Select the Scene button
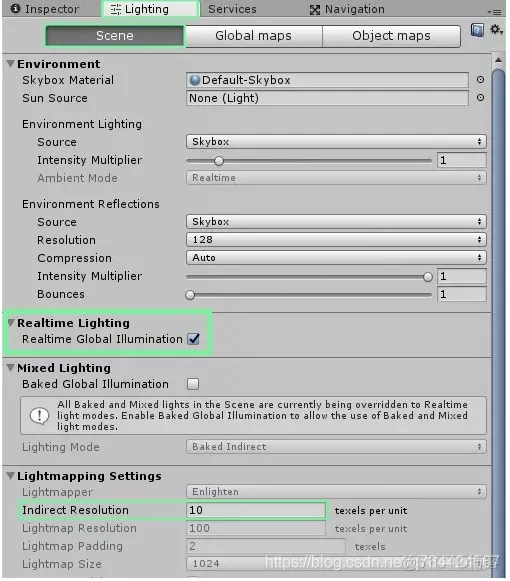Screen dimensions: 510x581 tap(115, 36)
